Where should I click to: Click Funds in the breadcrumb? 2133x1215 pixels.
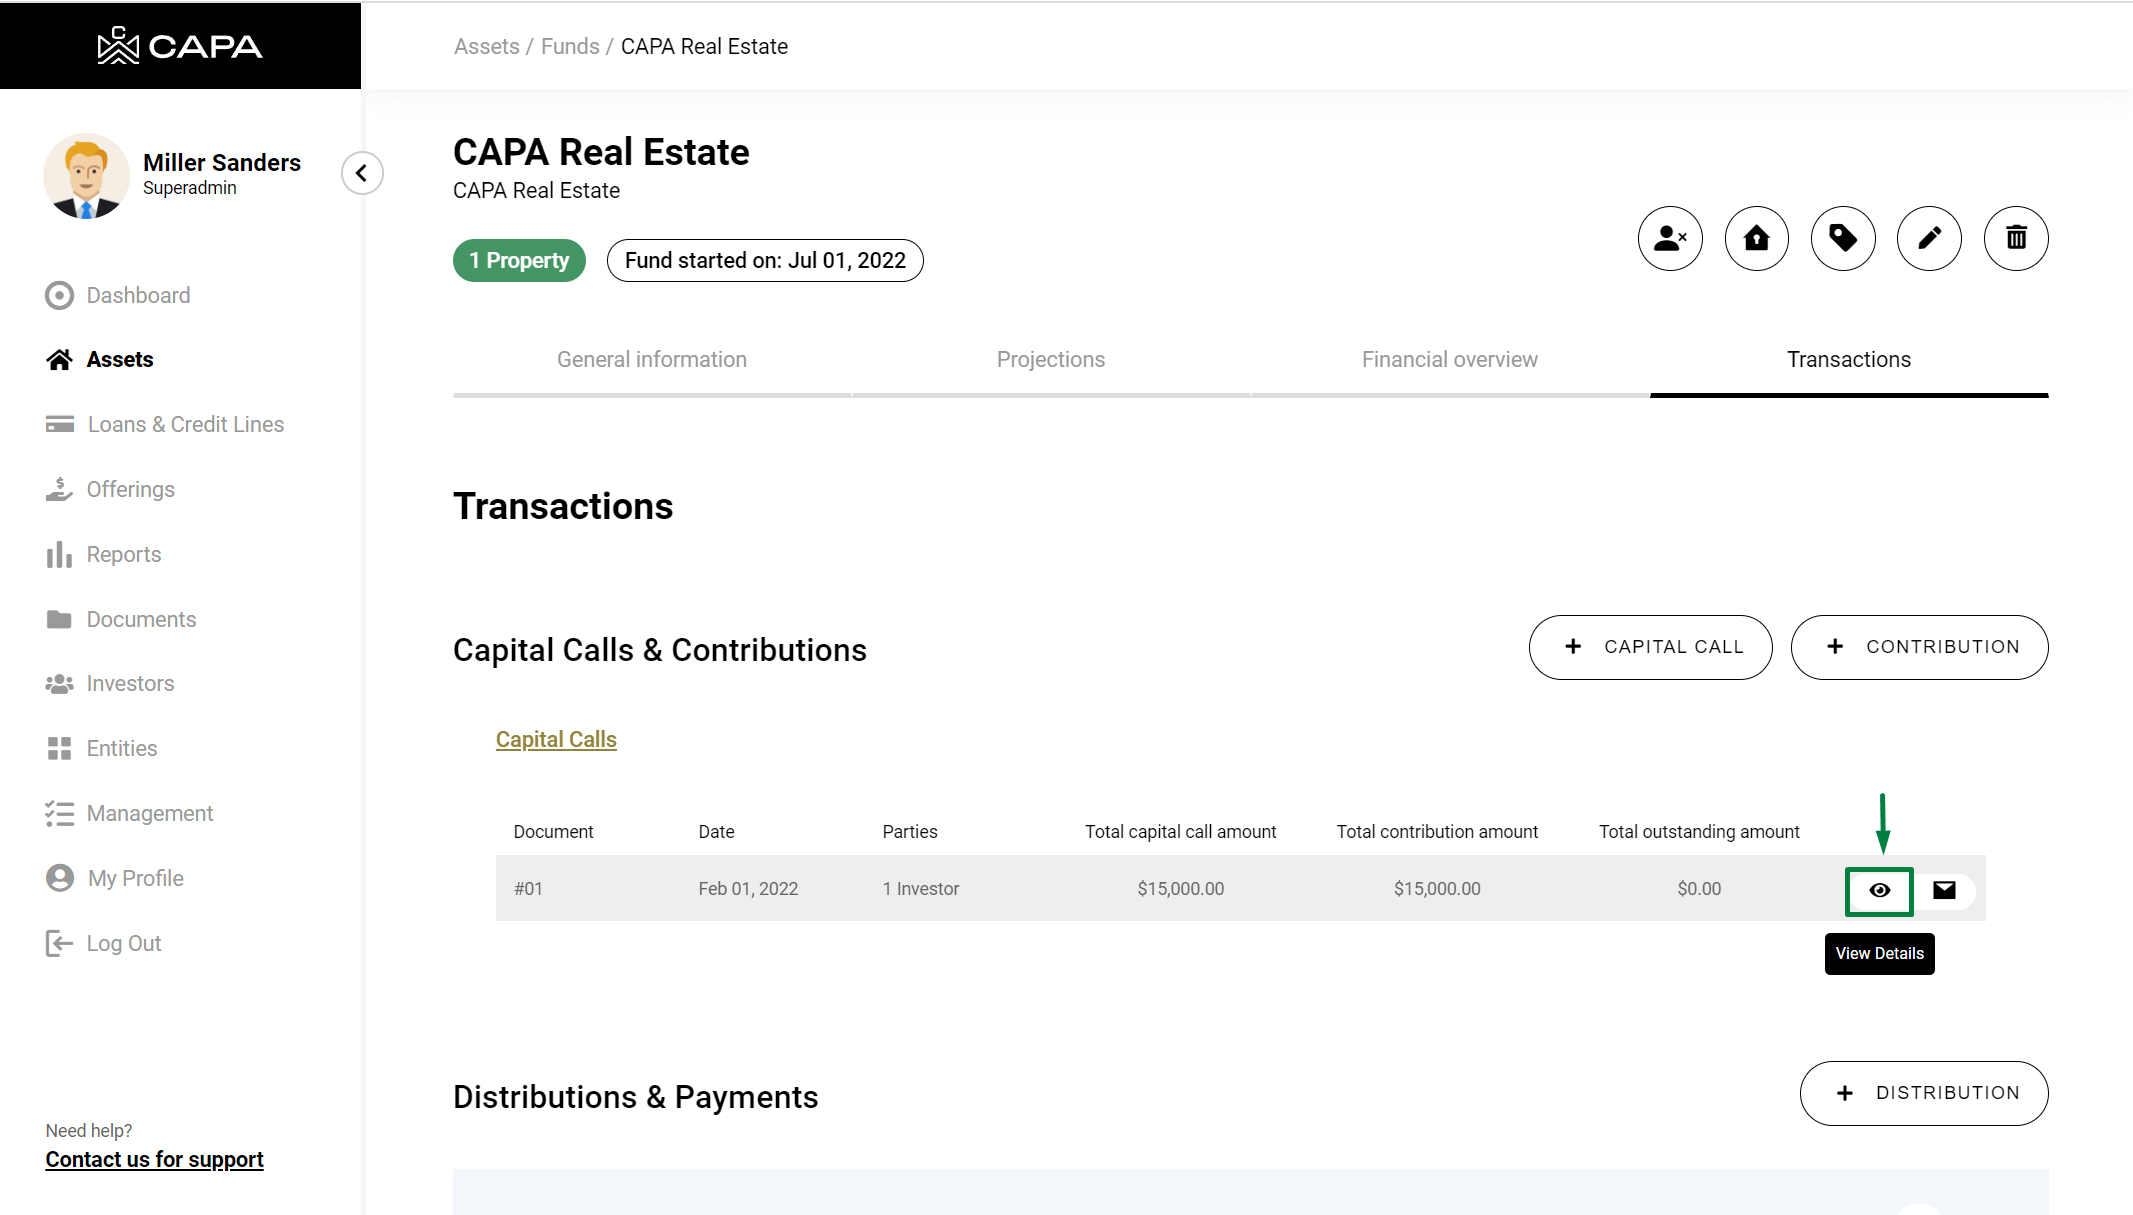[570, 46]
